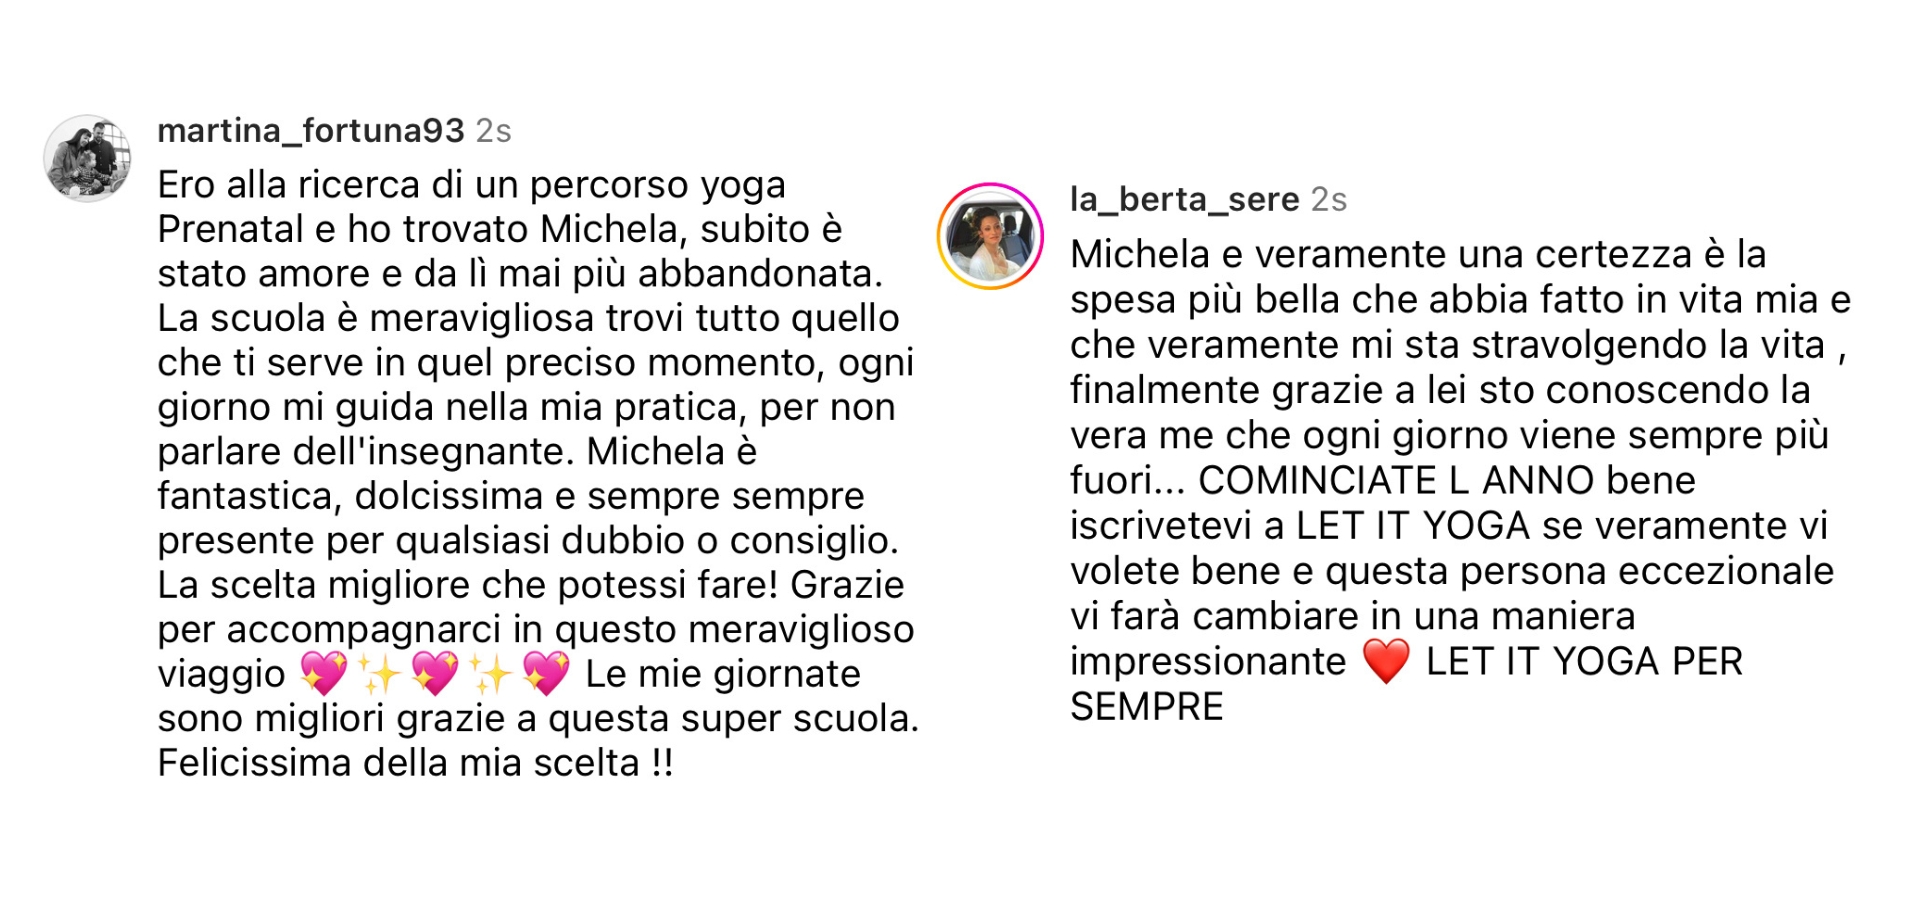Click the la_berta_sere username
The height and width of the screenshot is (900, 1920).
click(1184, 199)
